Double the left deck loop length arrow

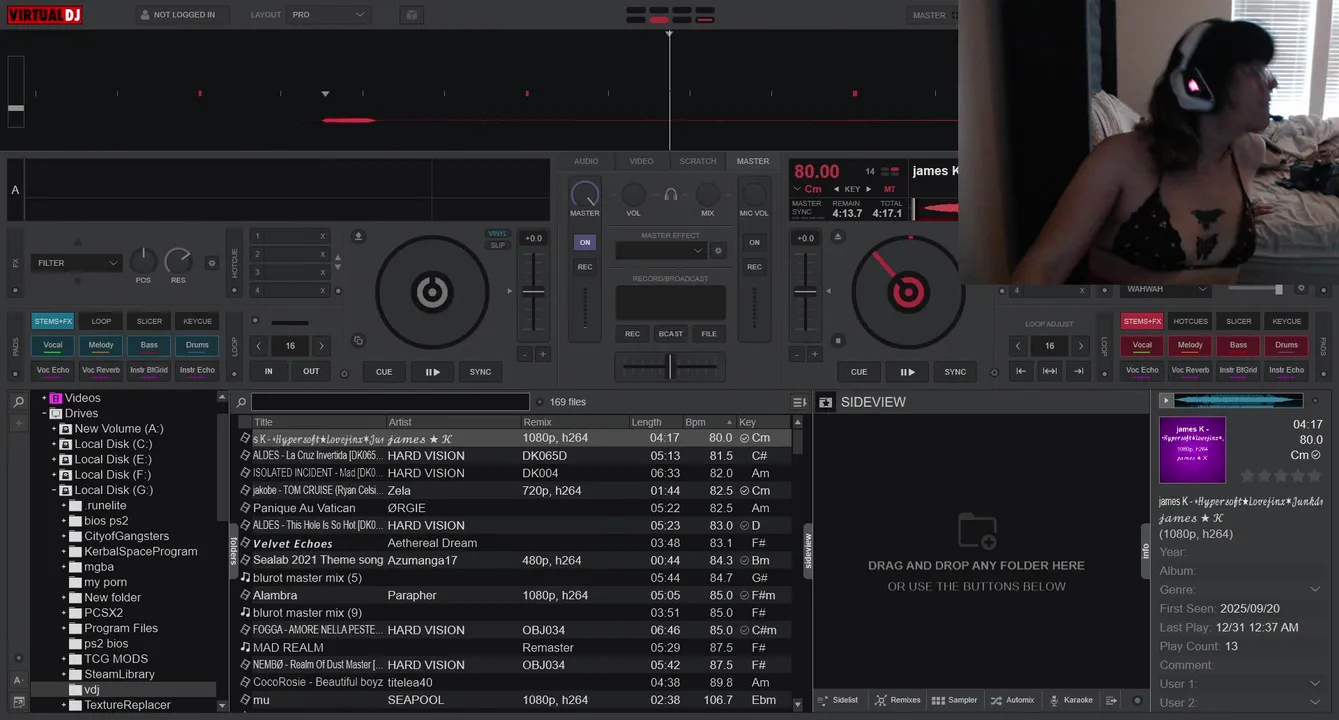tap(321, 346)
